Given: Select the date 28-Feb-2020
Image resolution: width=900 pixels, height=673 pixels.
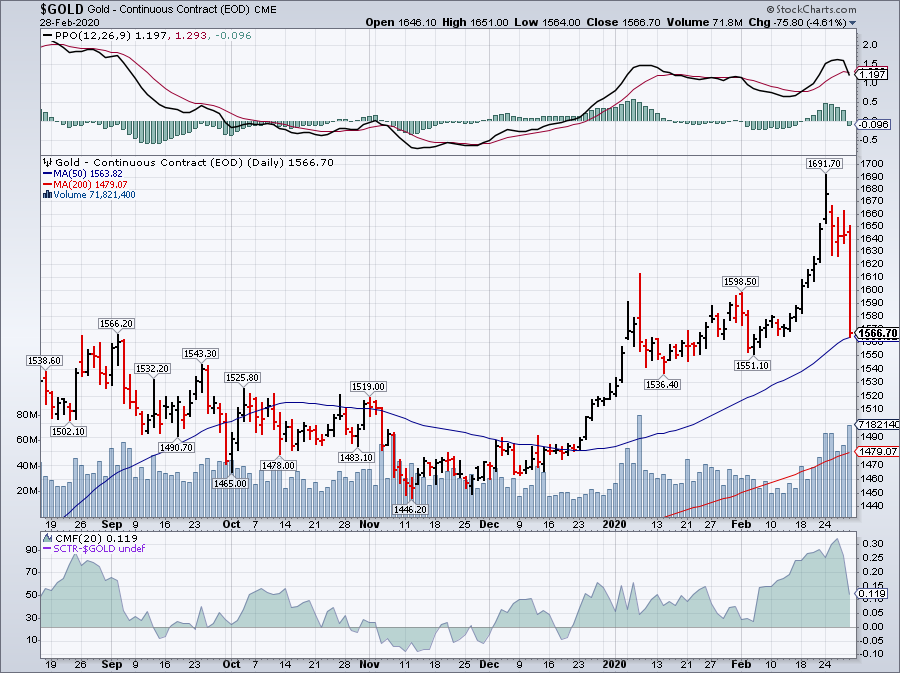Looking at the screenshot, I should tap(69, 23).
